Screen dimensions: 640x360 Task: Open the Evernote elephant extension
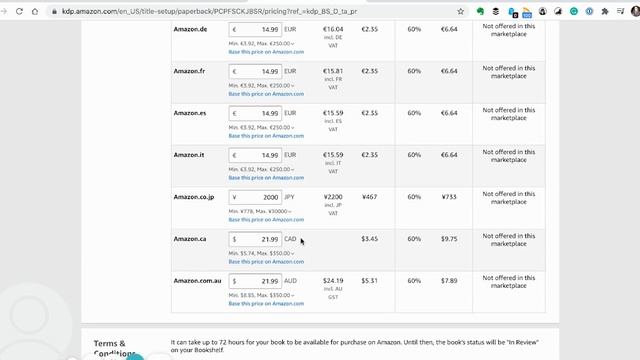(x=480, y=11)
